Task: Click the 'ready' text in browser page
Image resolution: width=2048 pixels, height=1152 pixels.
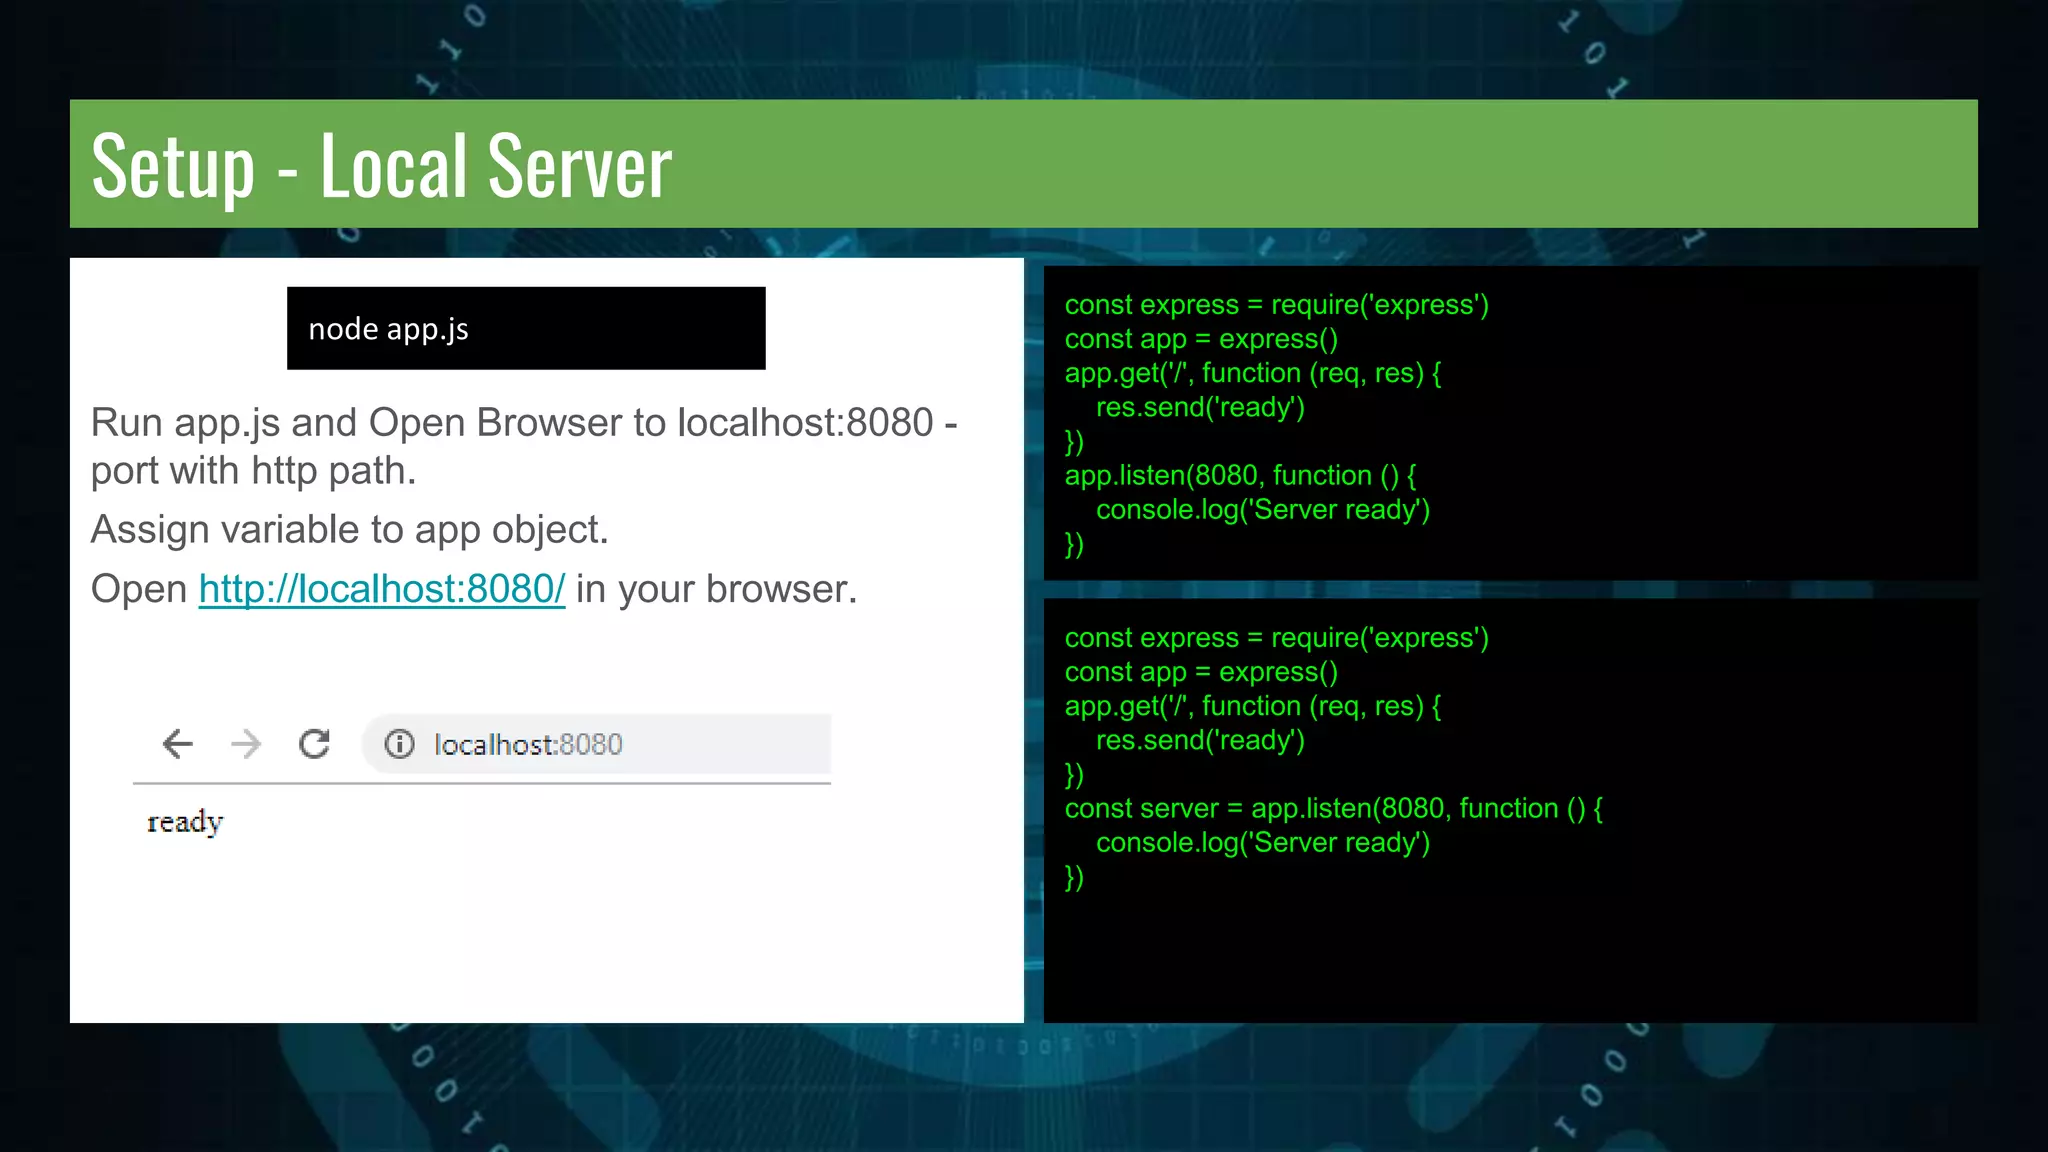Action: tap(185, 822)
